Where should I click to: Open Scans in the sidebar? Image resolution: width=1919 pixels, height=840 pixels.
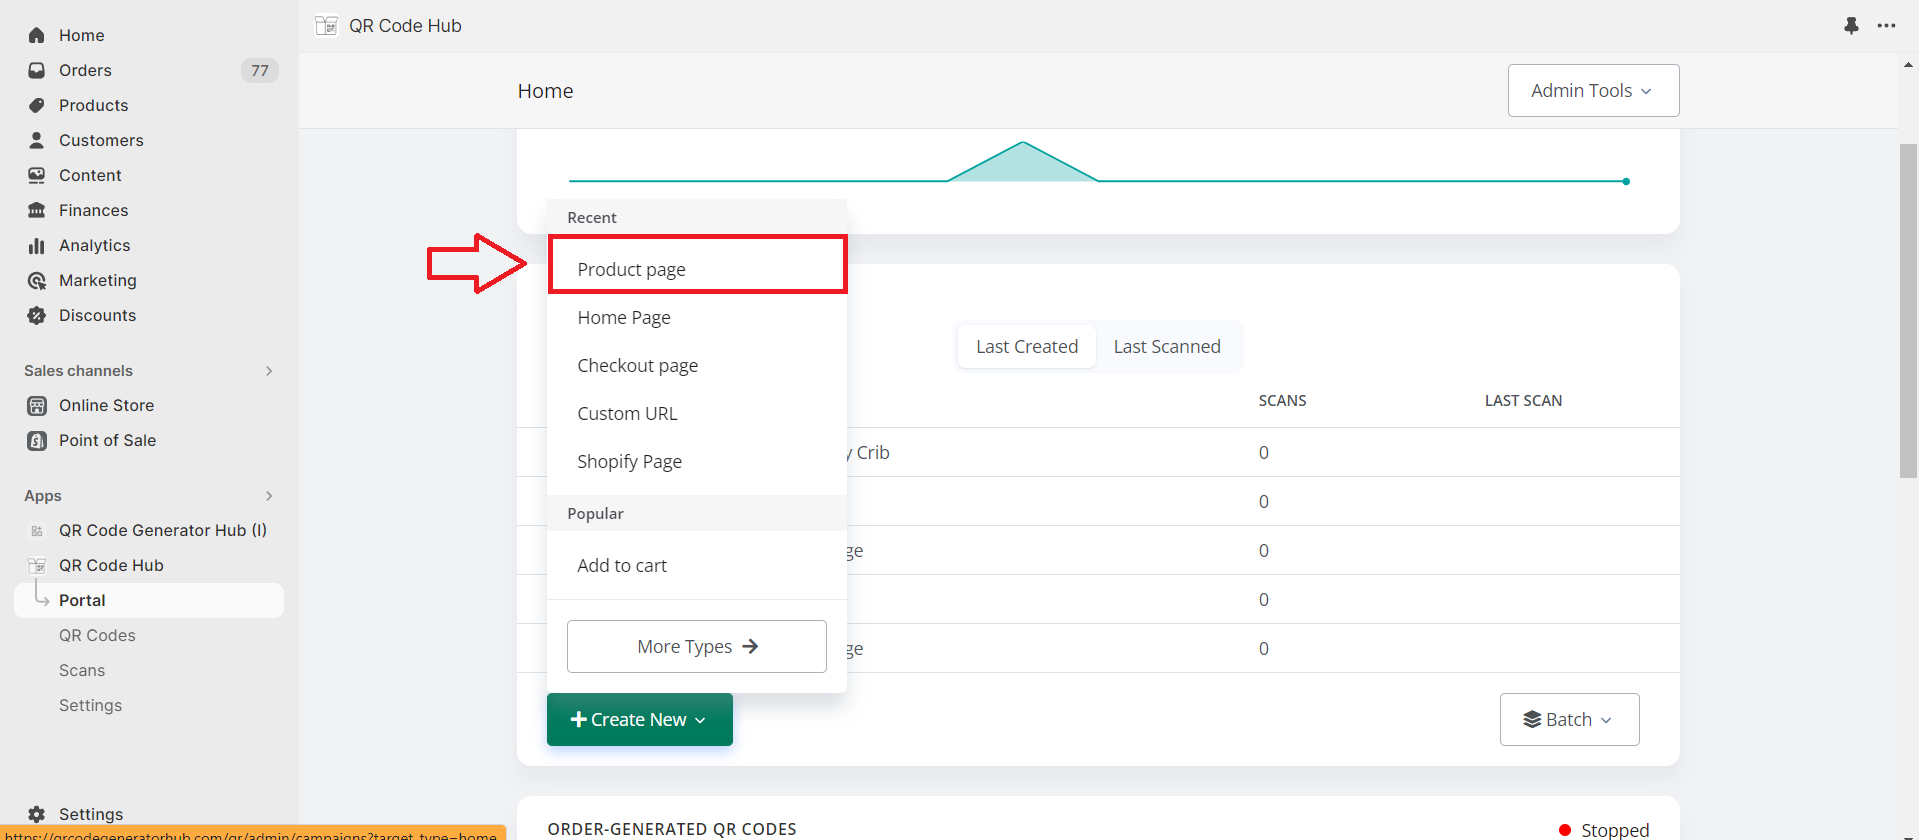[x=82, y=670]
